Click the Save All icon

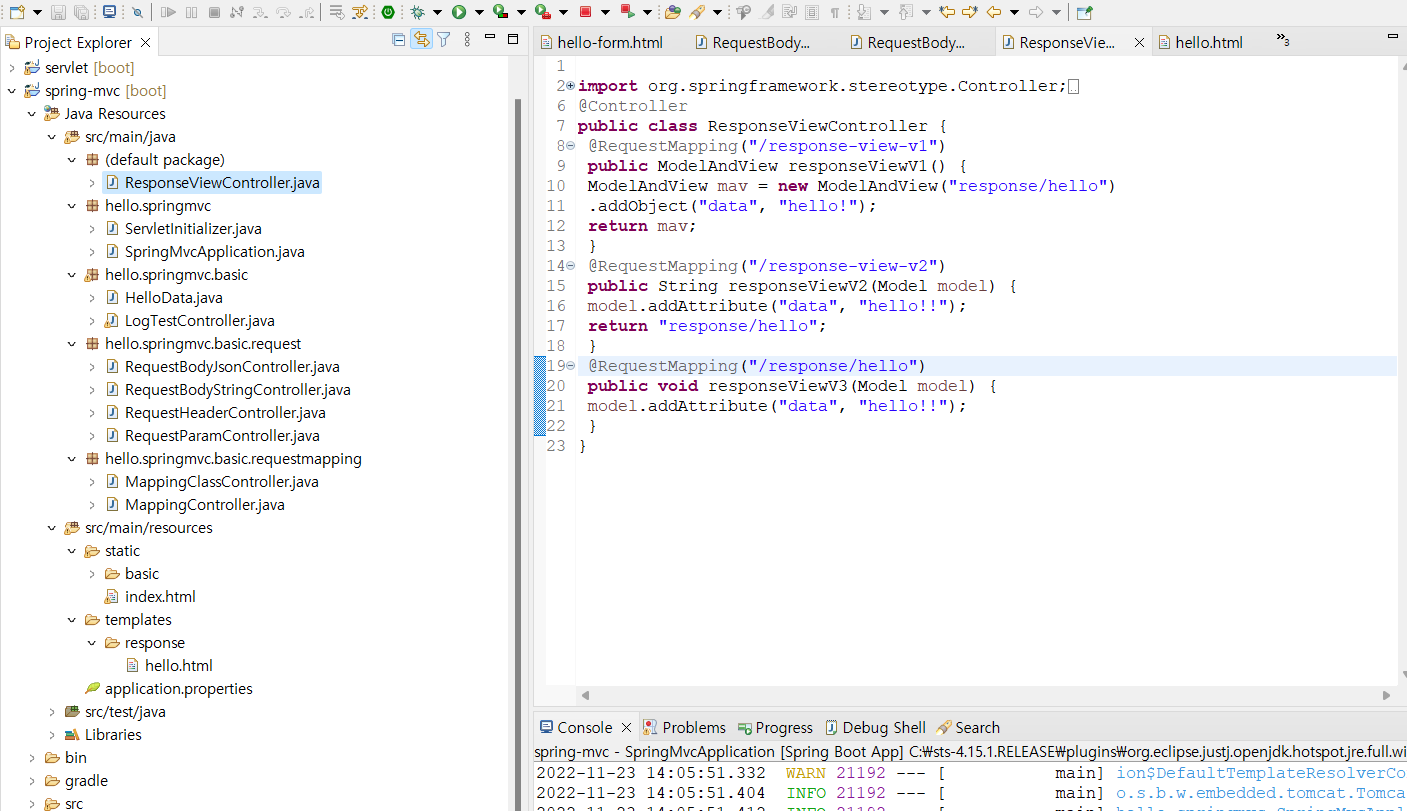point(80,12)
